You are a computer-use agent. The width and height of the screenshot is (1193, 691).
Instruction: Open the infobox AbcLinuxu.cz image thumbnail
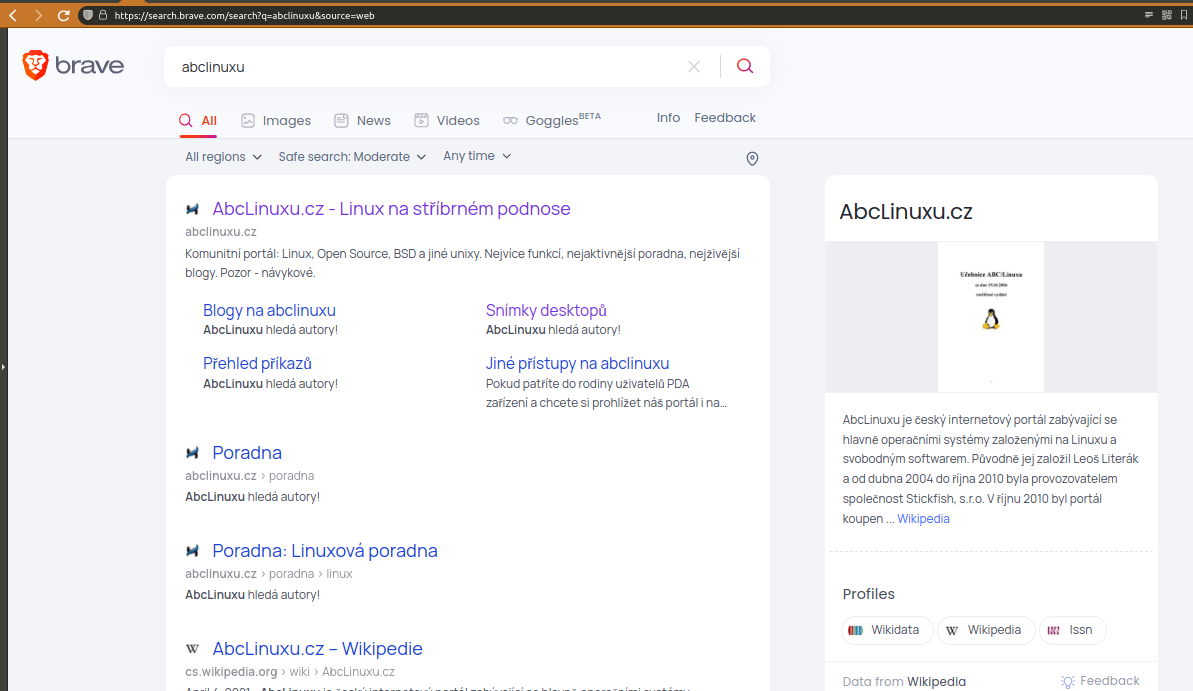click(991, 317)
